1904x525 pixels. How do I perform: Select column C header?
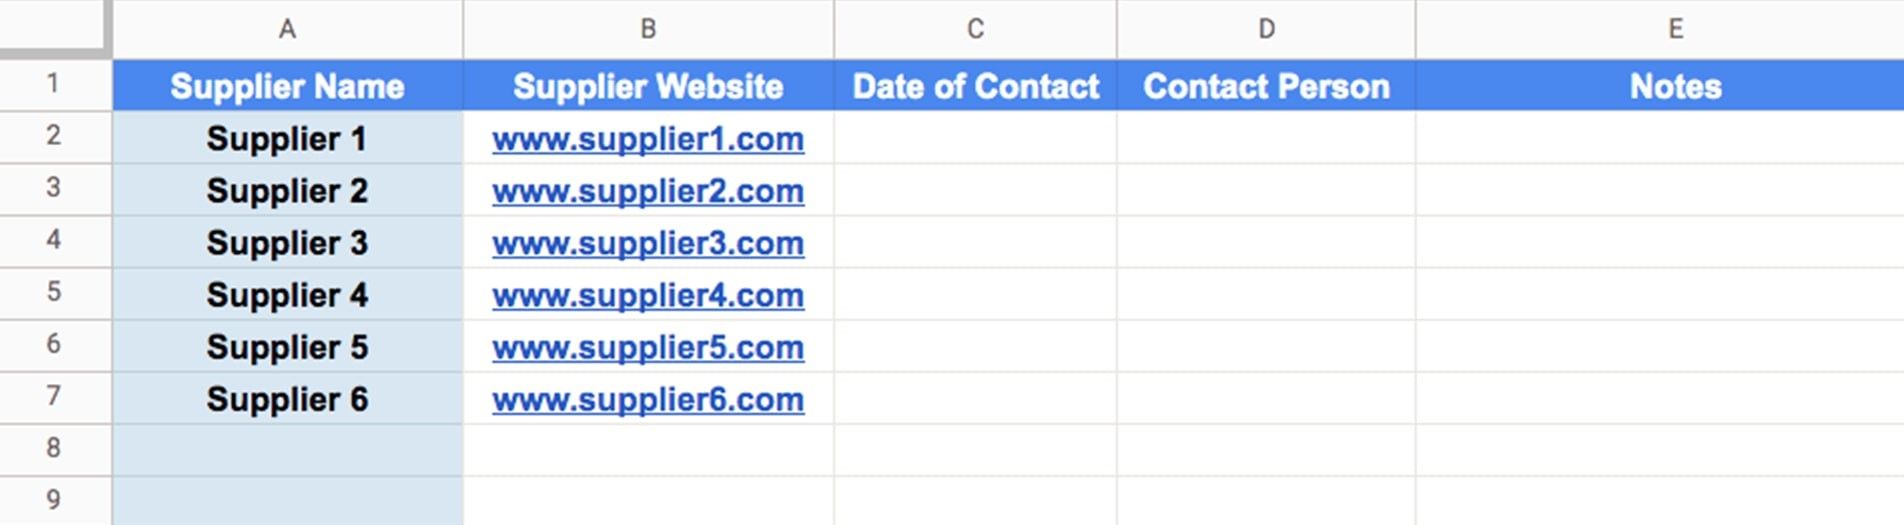click(975, 29)
